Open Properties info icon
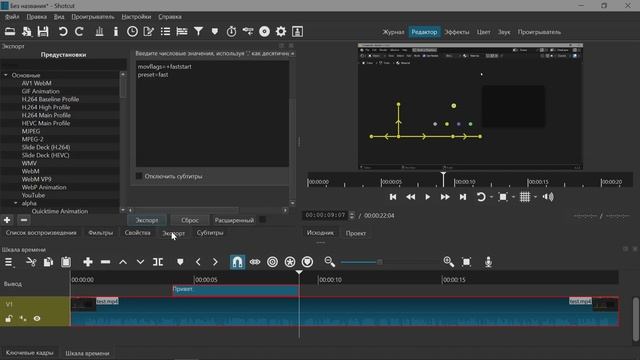This screenshot has height=360, width=640. 116,31
